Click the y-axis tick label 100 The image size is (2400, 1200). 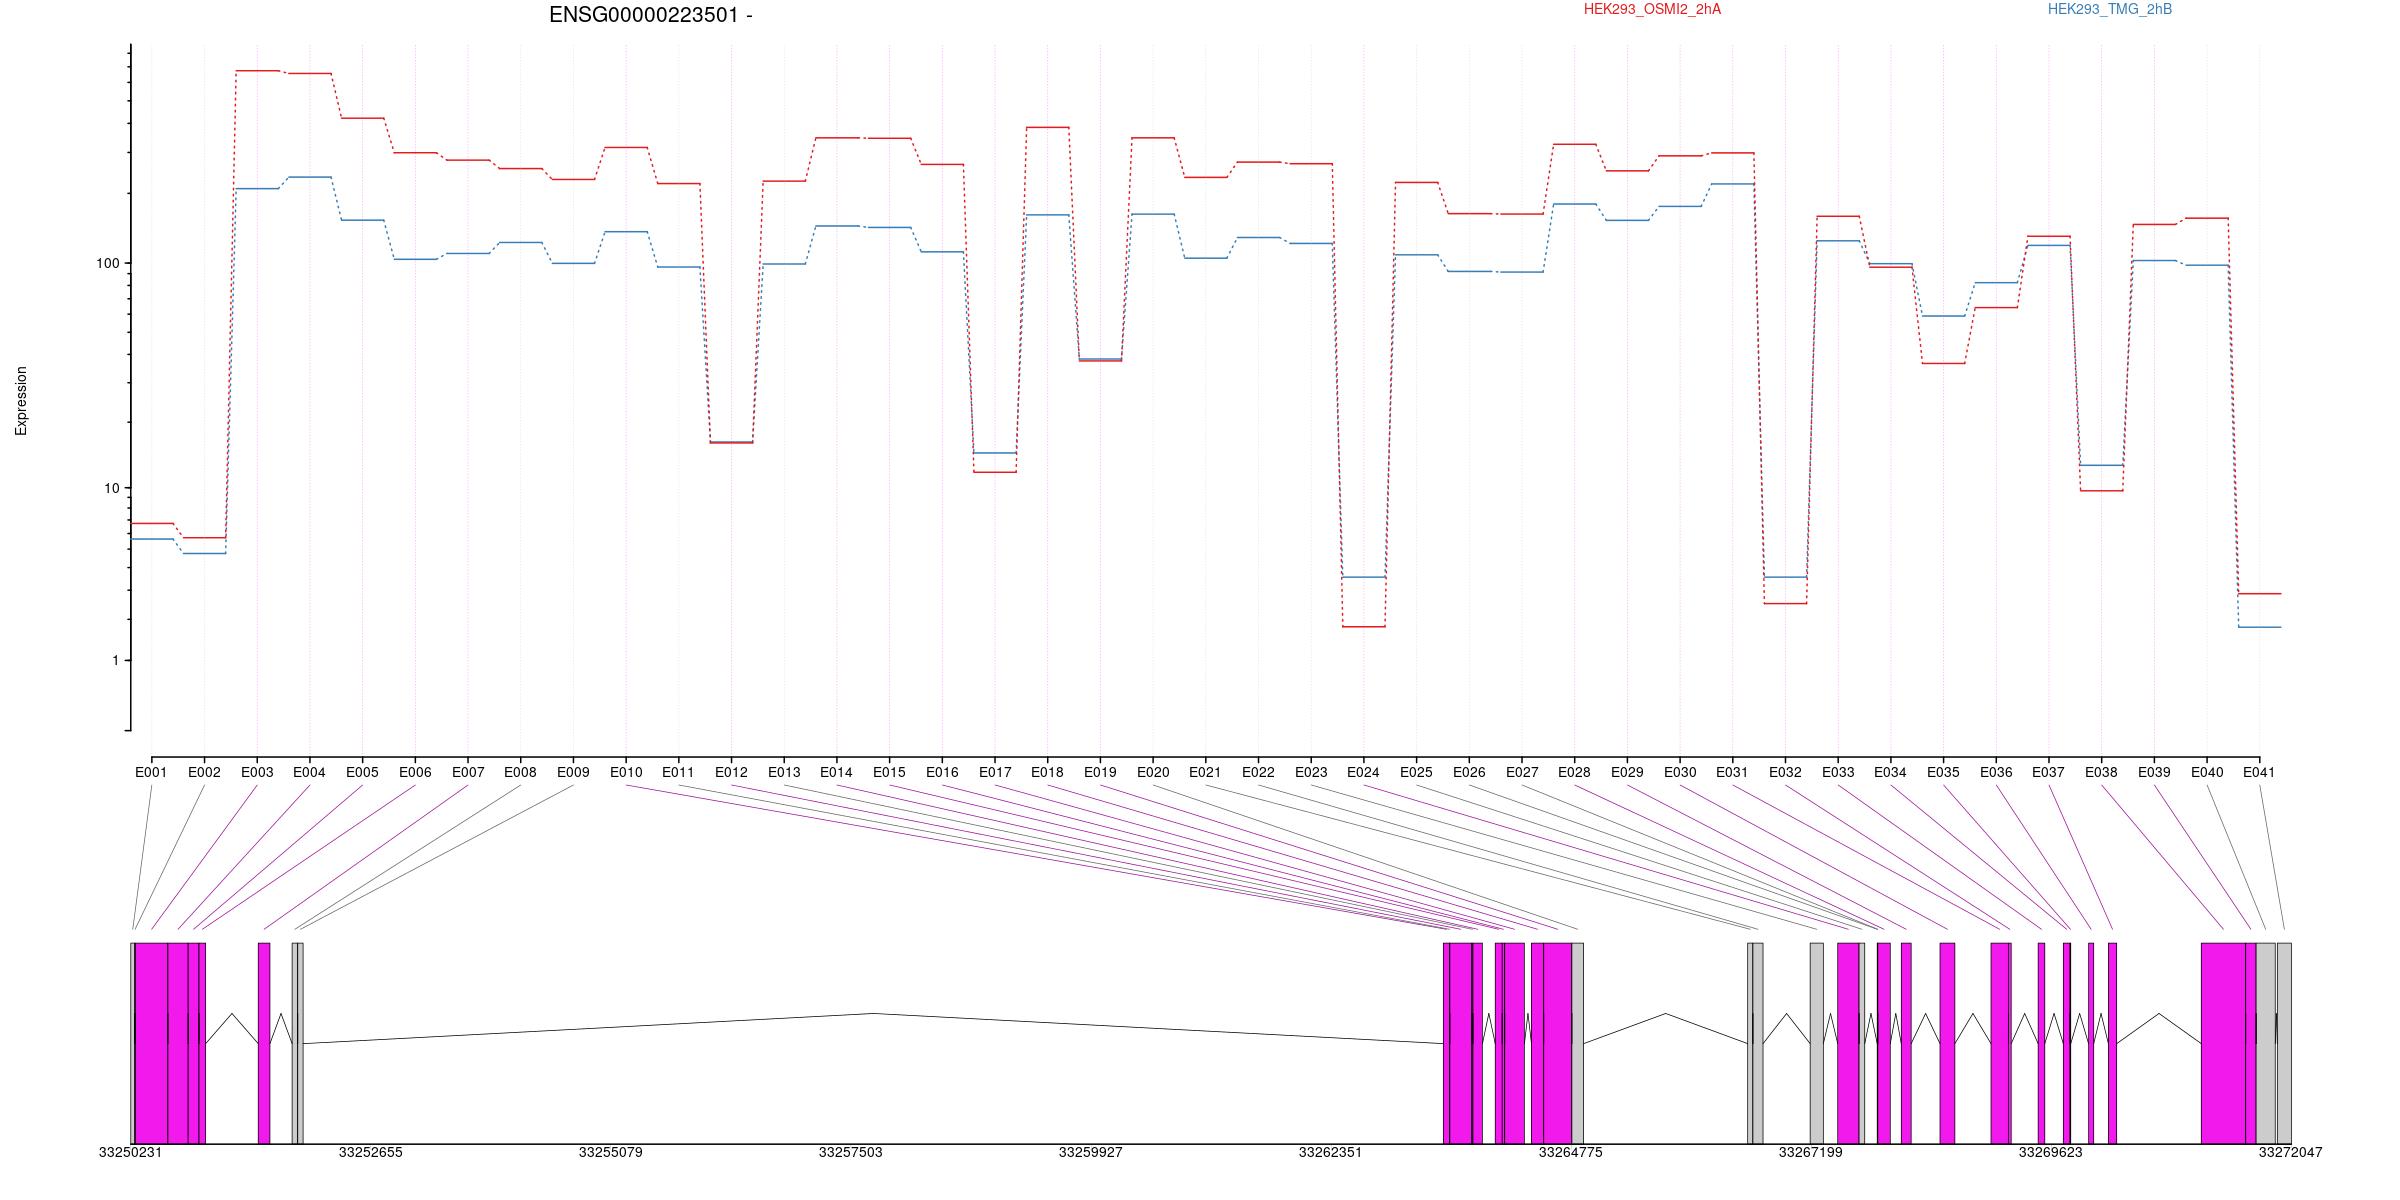coord(107,263)
